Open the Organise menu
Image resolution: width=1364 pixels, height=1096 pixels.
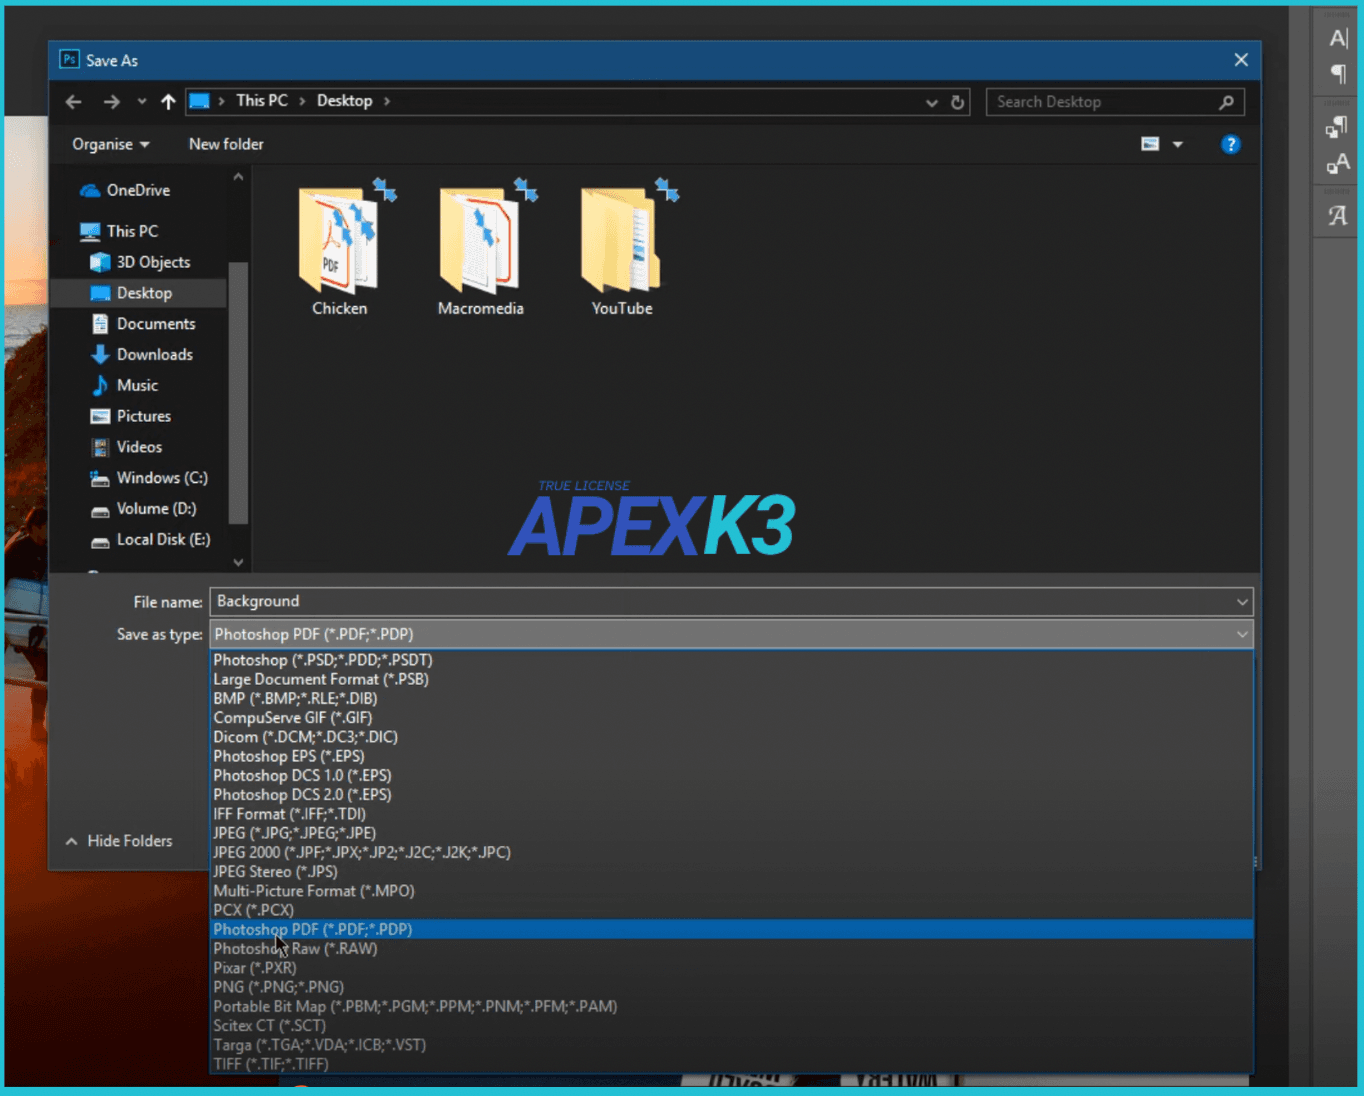tap(111, 144)
